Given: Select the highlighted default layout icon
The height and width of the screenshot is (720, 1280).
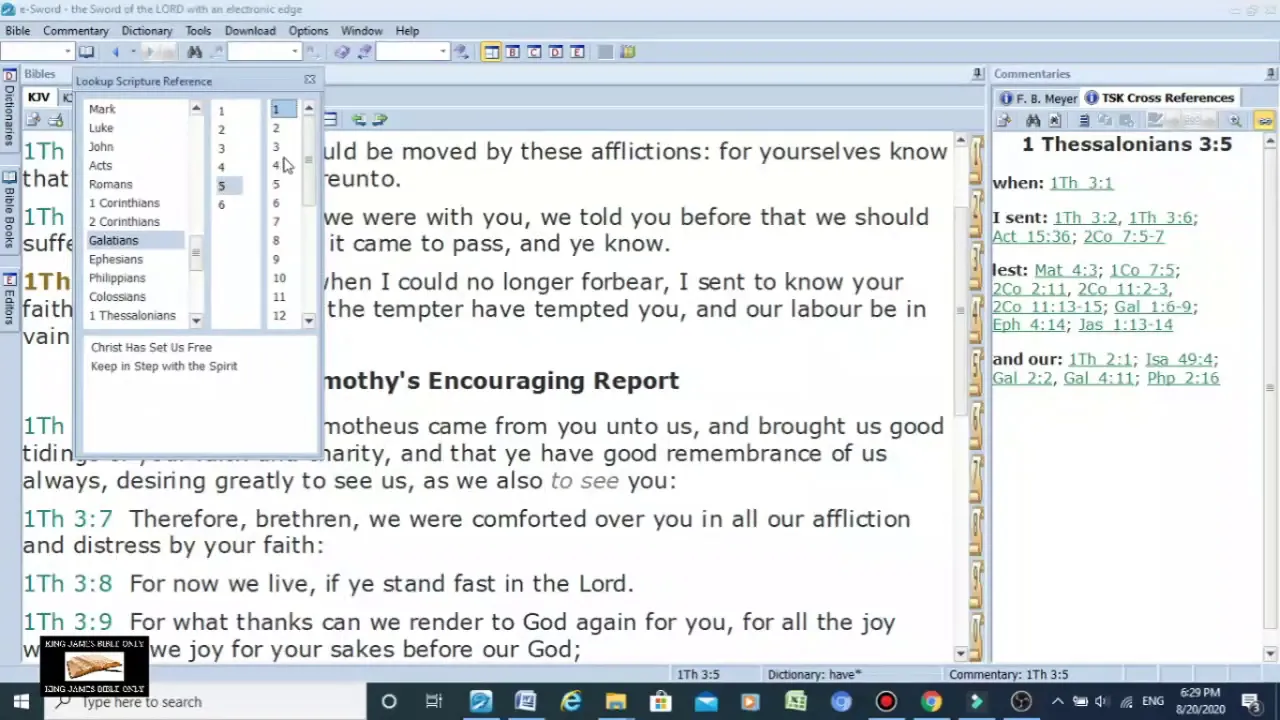Looking at the screenshot, I should pyautogui.click(x=491, y=52).
